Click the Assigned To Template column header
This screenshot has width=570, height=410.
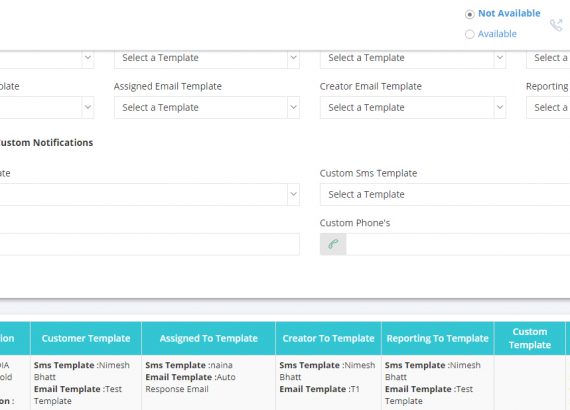point(208,338)
